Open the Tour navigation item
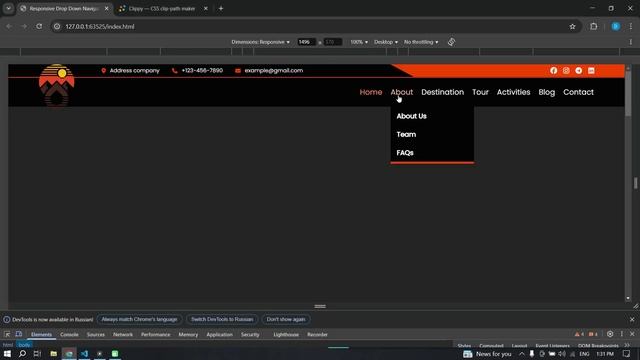This screenshot has height=360, width=640. coord(480,92)
